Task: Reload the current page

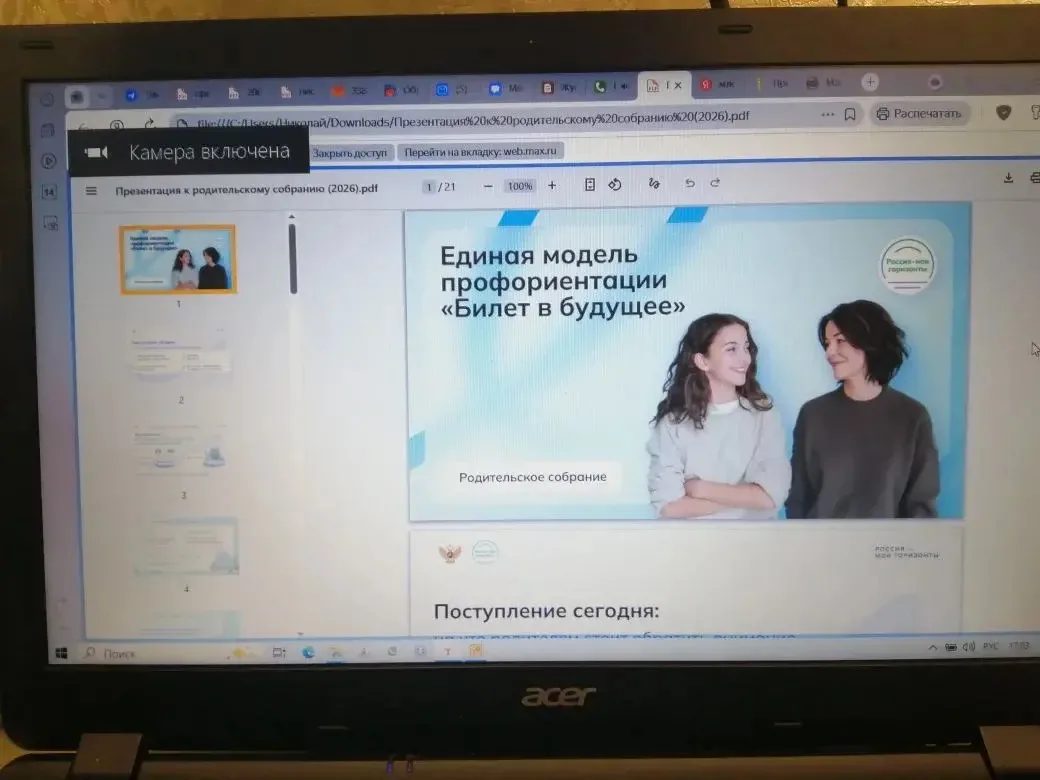Action: (x=150, y=124)
